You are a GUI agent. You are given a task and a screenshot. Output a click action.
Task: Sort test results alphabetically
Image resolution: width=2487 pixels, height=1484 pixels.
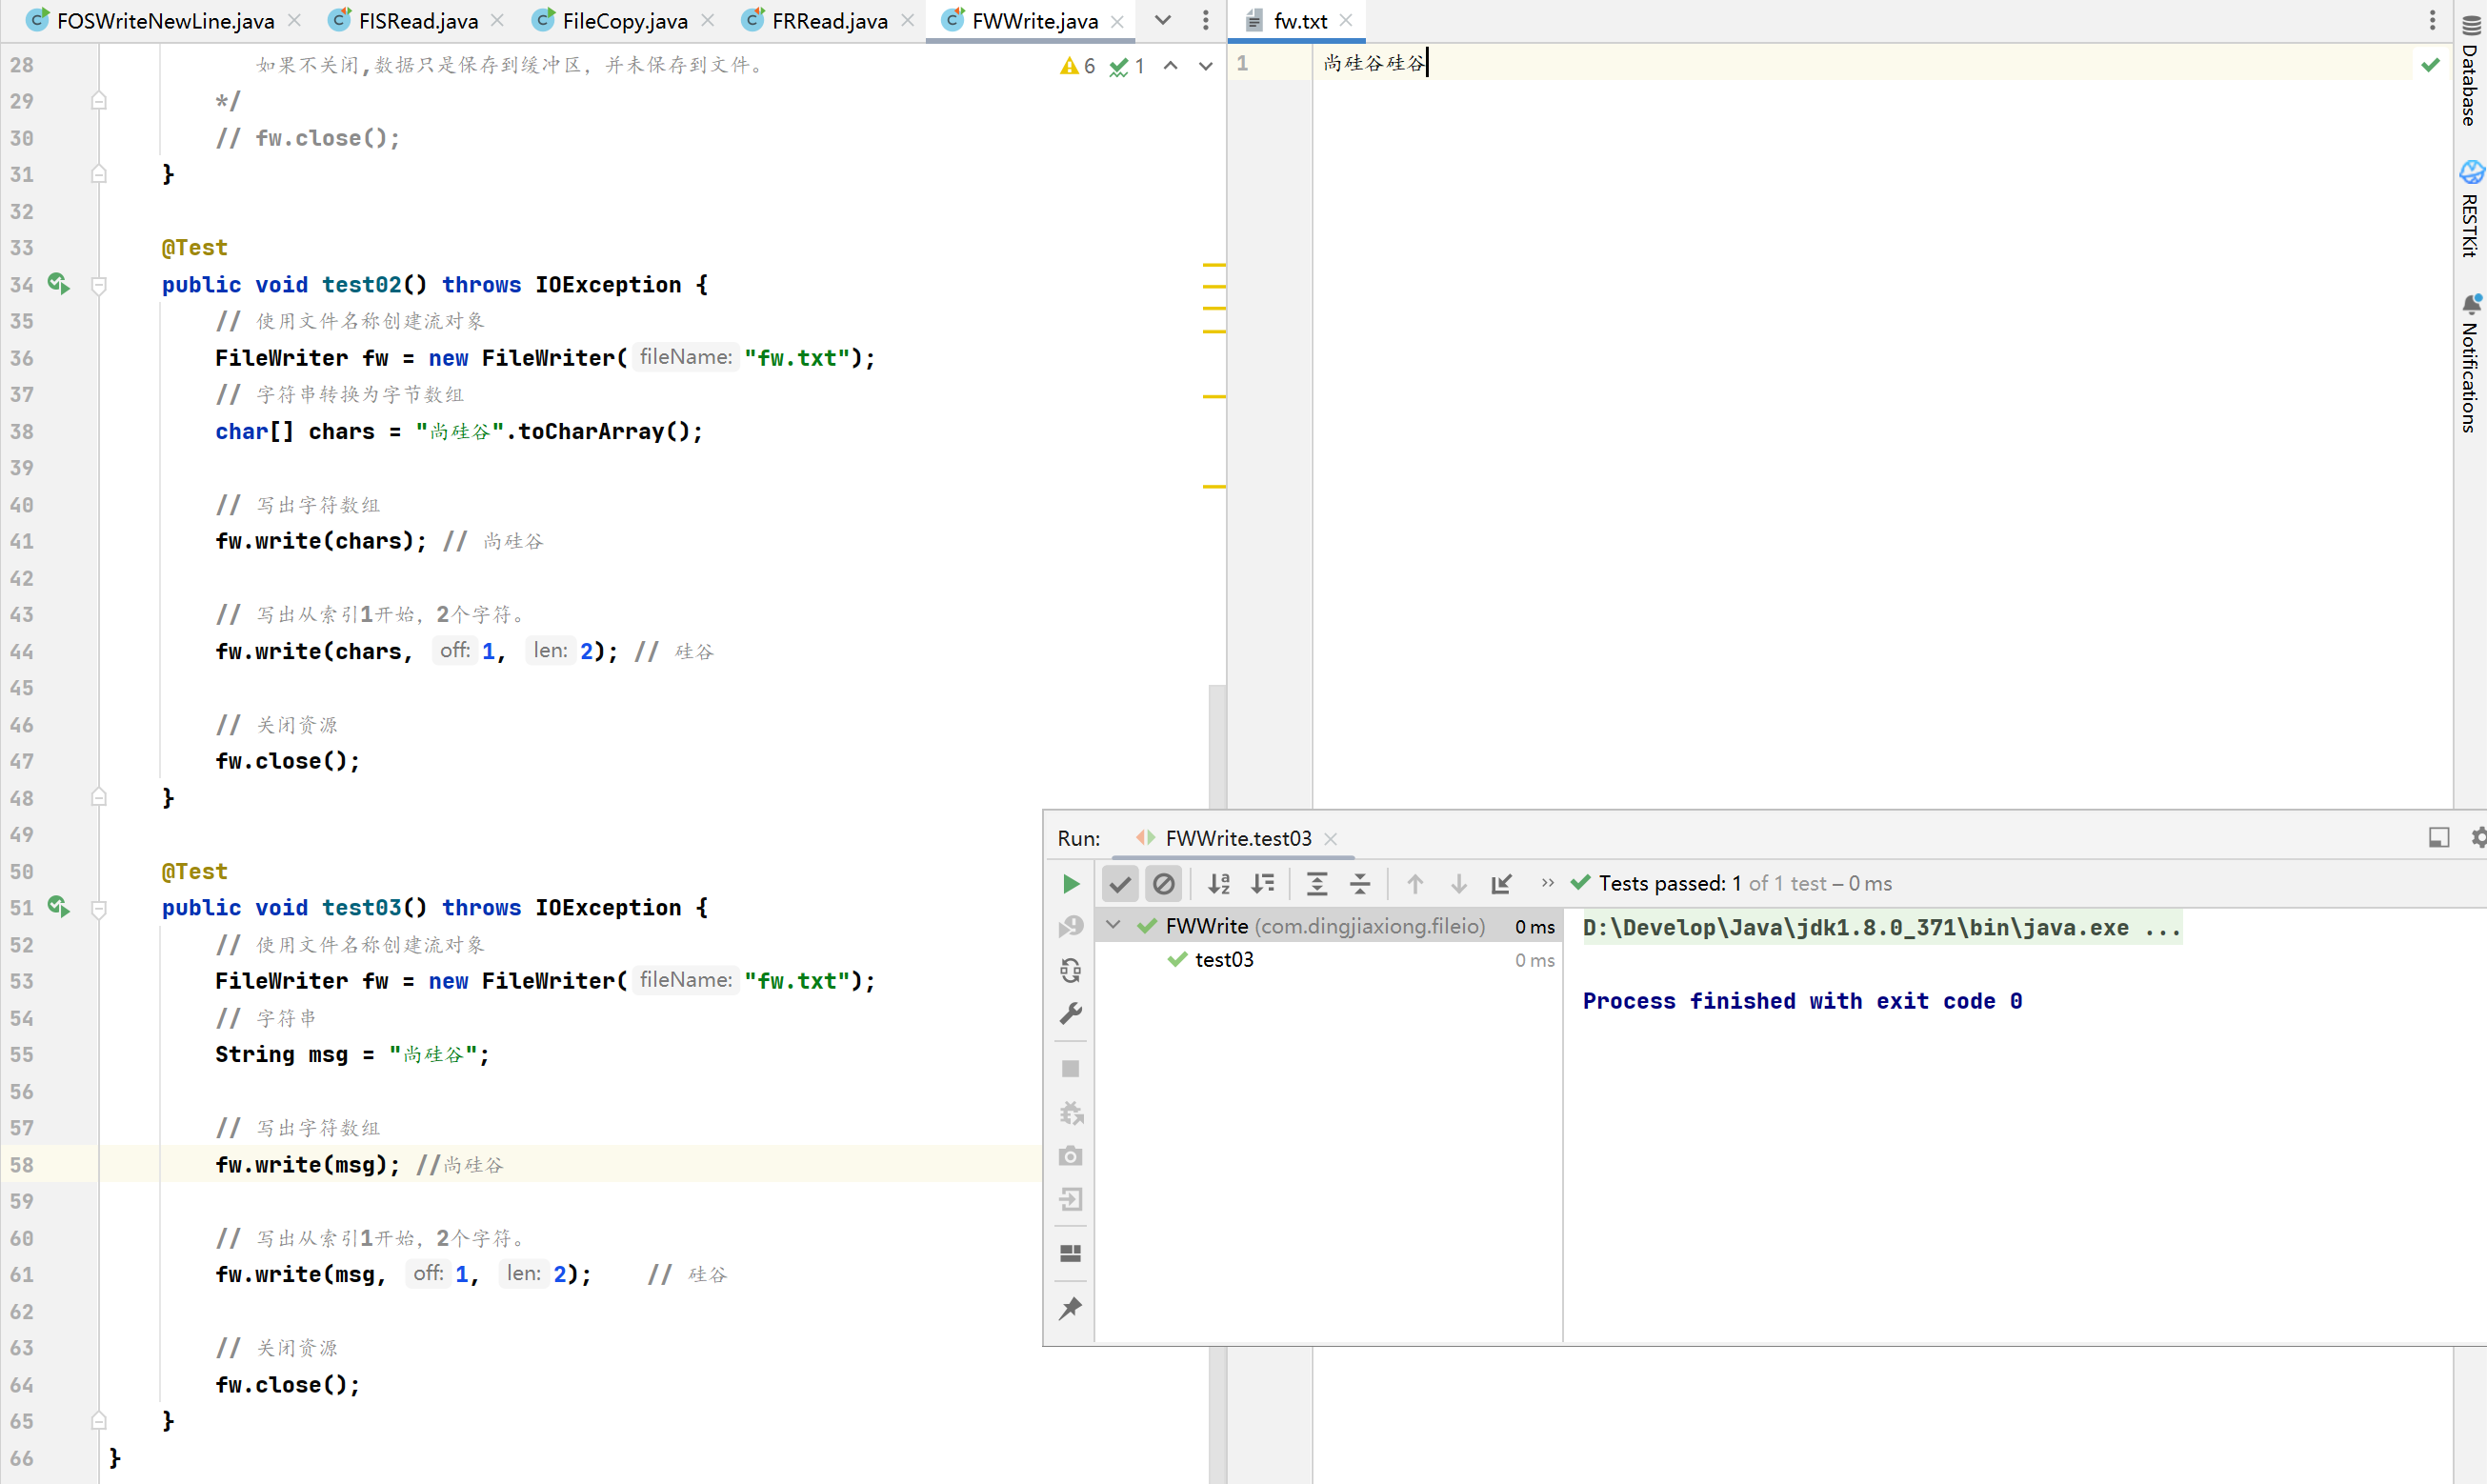point(1219,884)
